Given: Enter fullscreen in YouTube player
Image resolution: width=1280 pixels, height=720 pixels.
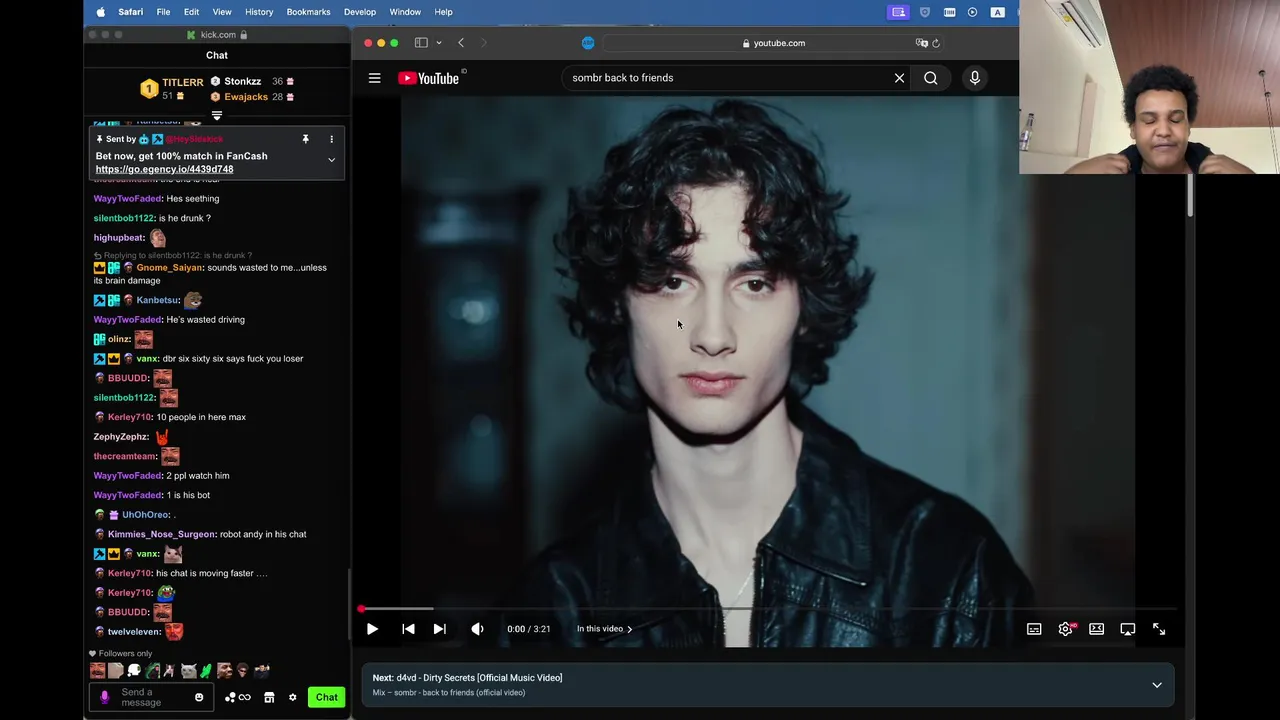Looking at the screenshot, I should click(1159, 629).
